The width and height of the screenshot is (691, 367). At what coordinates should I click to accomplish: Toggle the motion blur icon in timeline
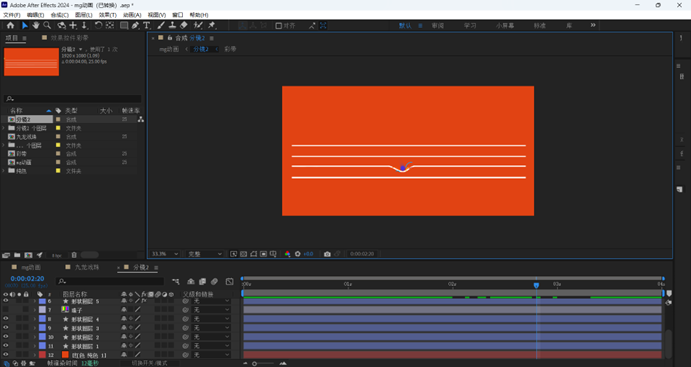click(214, 281)
